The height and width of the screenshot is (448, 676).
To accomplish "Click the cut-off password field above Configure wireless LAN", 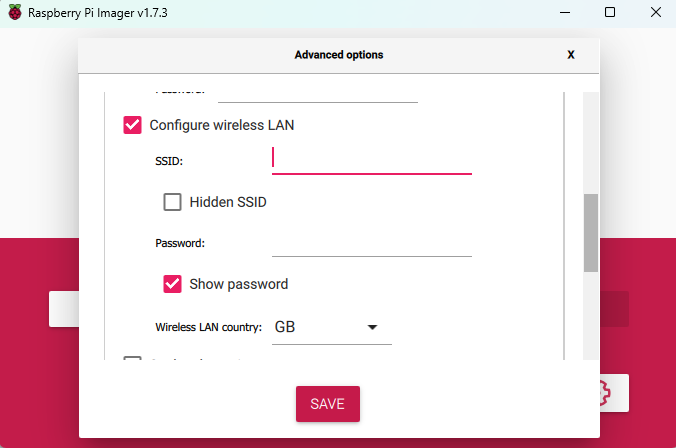I will pos(318,97).
